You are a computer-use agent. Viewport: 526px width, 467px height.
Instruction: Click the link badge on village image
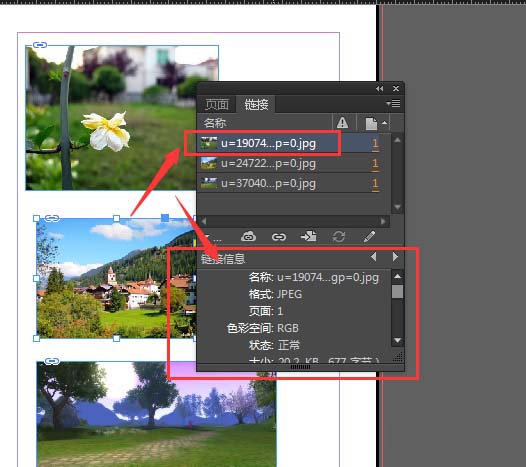click(x=52, y=219)
